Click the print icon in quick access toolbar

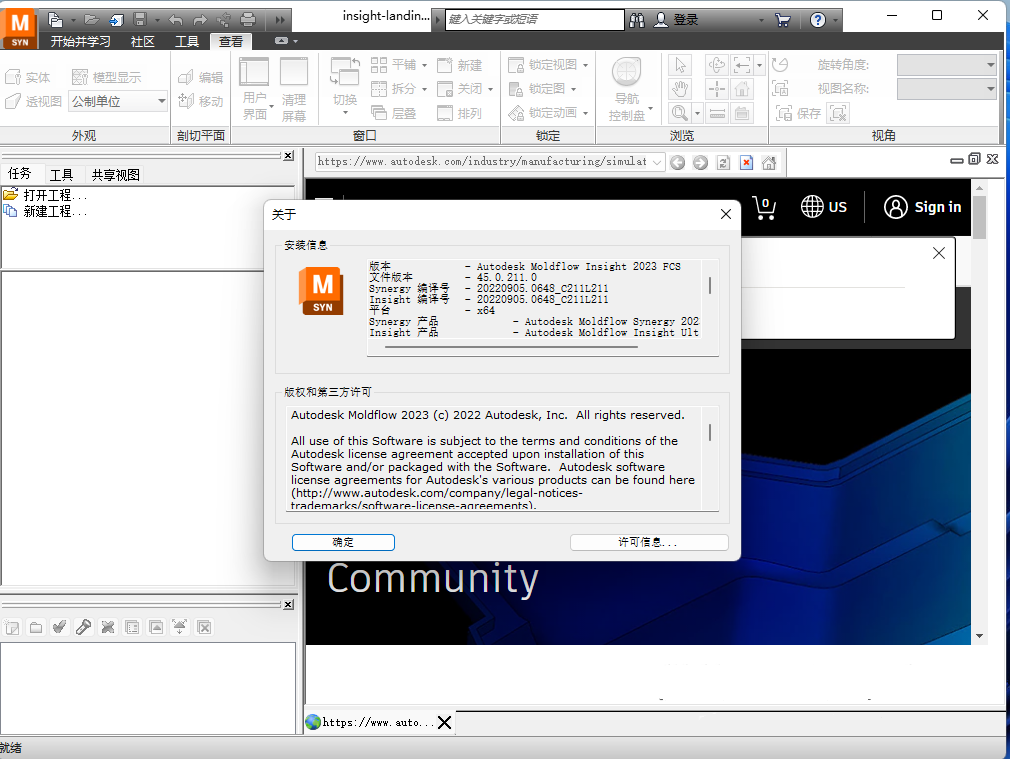click(x=248, y=19)
